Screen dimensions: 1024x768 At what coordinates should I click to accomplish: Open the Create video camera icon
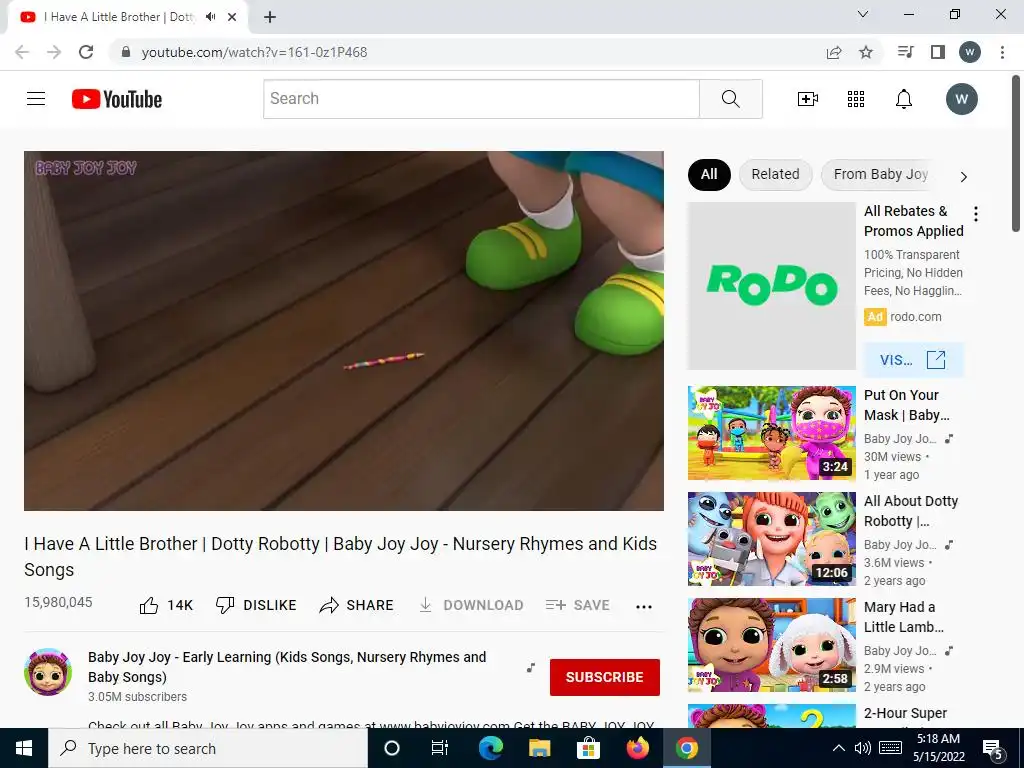(x=808, y=99)
